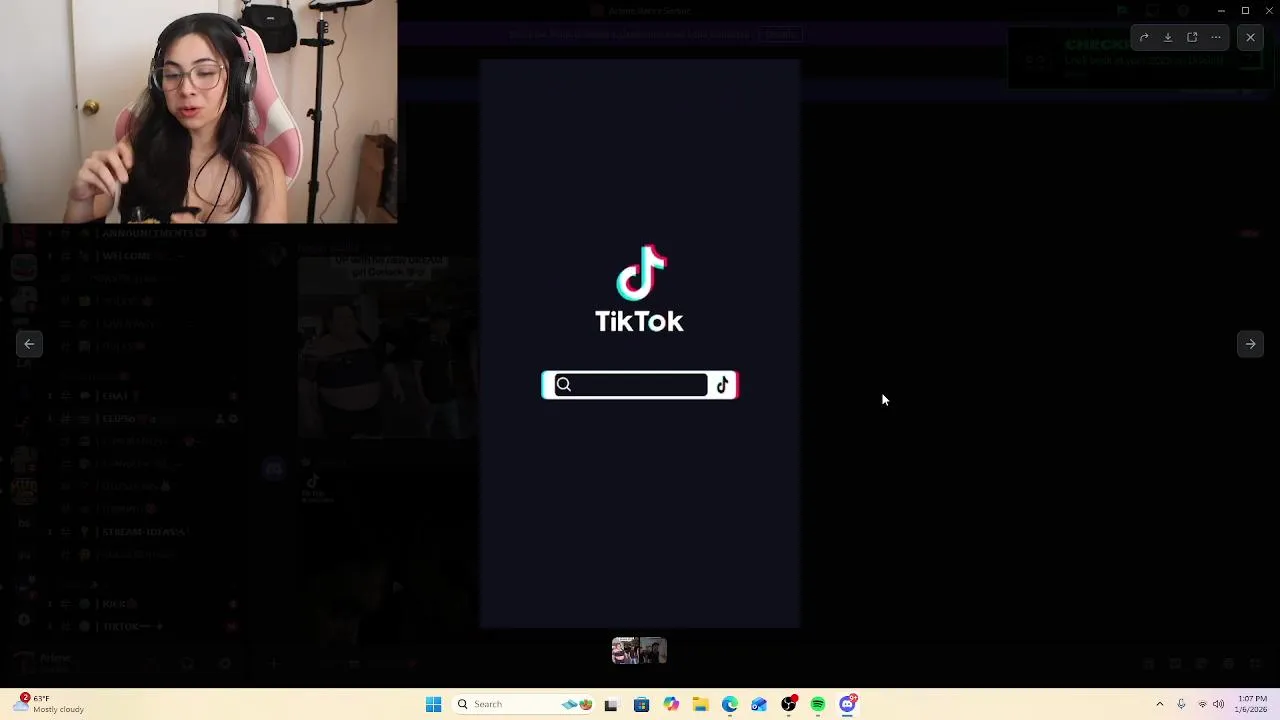Open Copilot from the taskbar
Viewport: 1280px width, 720px height.
tap(671, 704)
